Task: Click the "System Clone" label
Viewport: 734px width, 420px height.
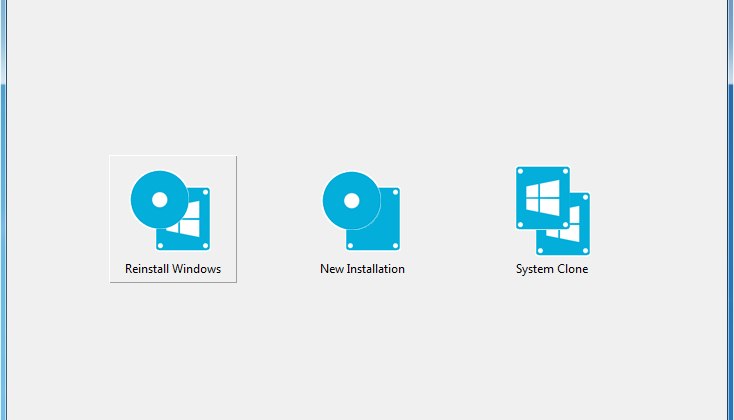Action: coord(552,269)
